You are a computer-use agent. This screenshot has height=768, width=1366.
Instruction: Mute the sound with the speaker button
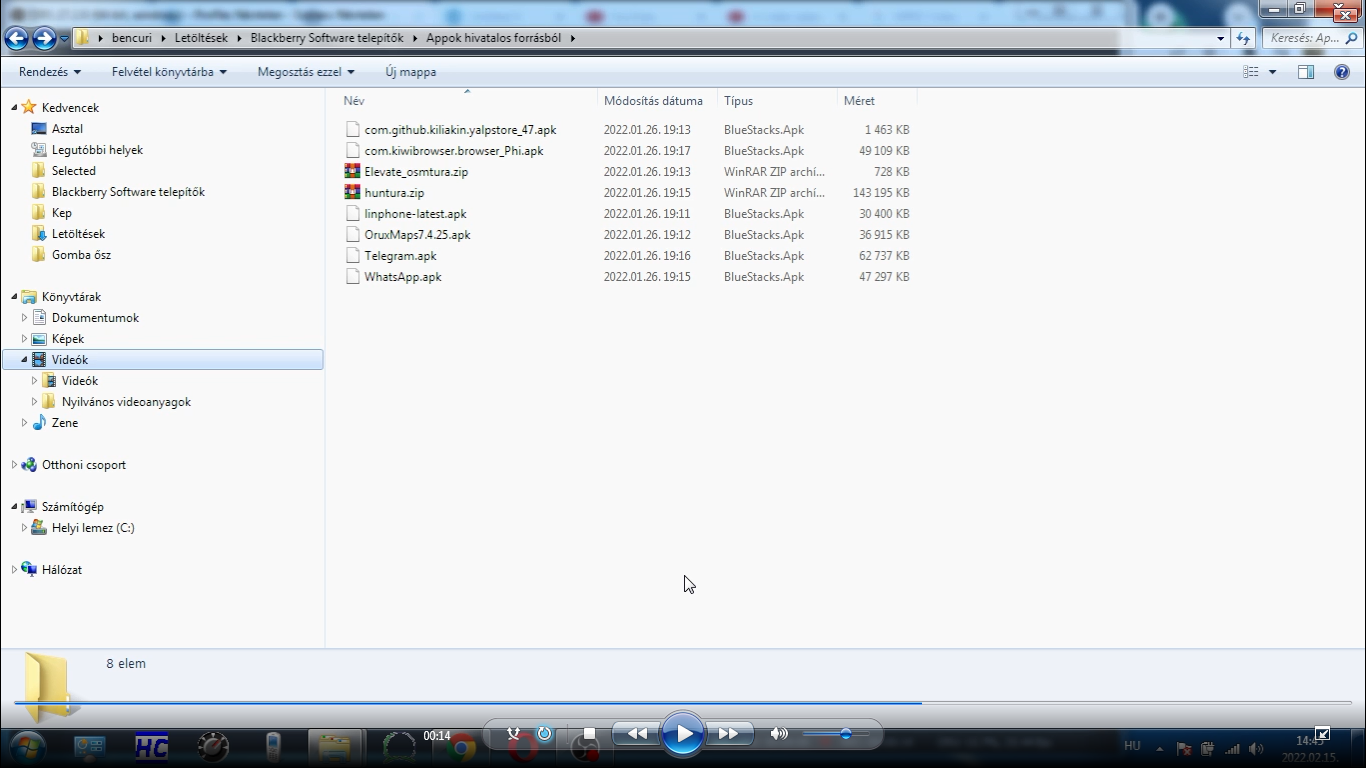[x=779, y=734]
